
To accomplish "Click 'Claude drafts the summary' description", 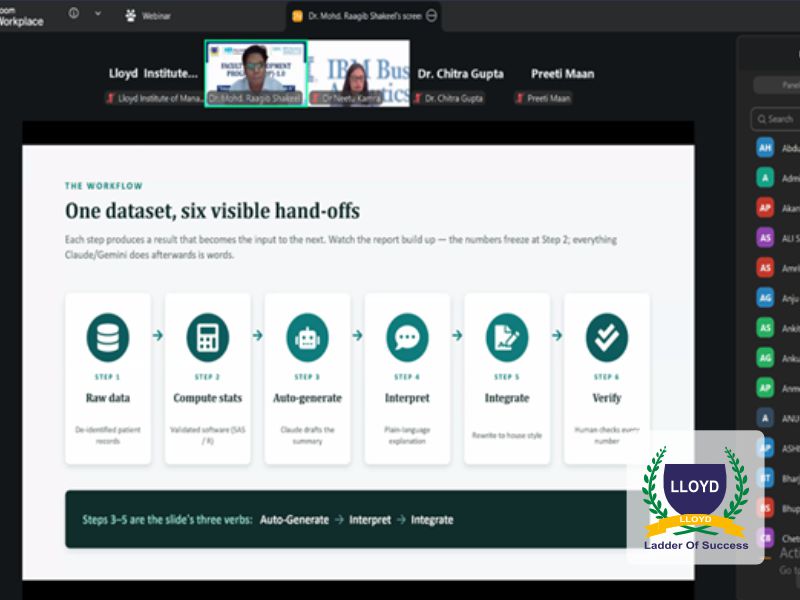I will coord(307,435).
